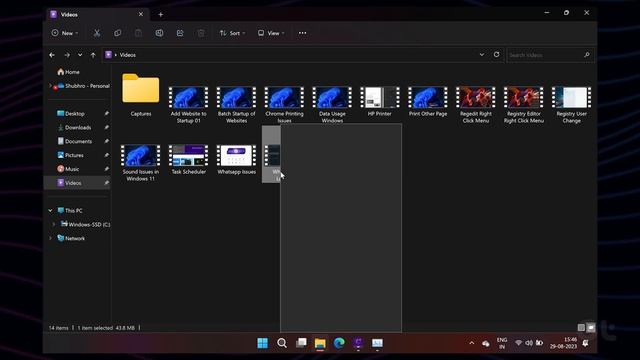Open Microsoft Edge from the taskbar
This screenshot has height=360, width=640.
339,343
